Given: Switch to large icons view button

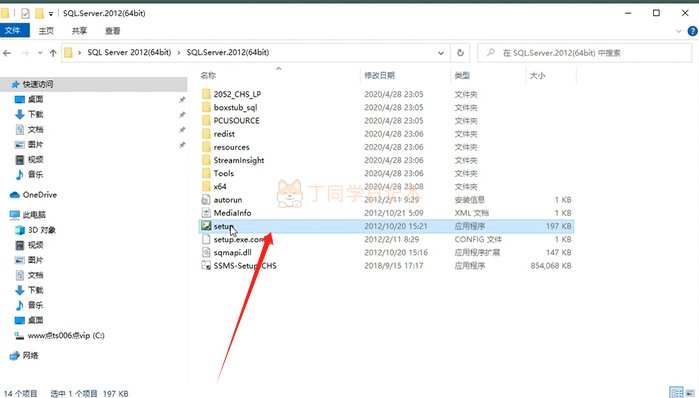Looking at the screenshot, I should (691, 392).
